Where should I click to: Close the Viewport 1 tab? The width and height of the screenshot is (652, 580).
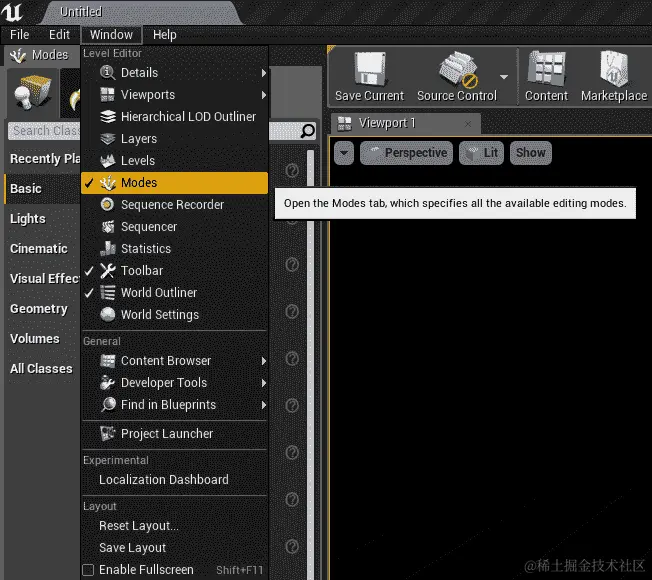(x=468, y=124)
